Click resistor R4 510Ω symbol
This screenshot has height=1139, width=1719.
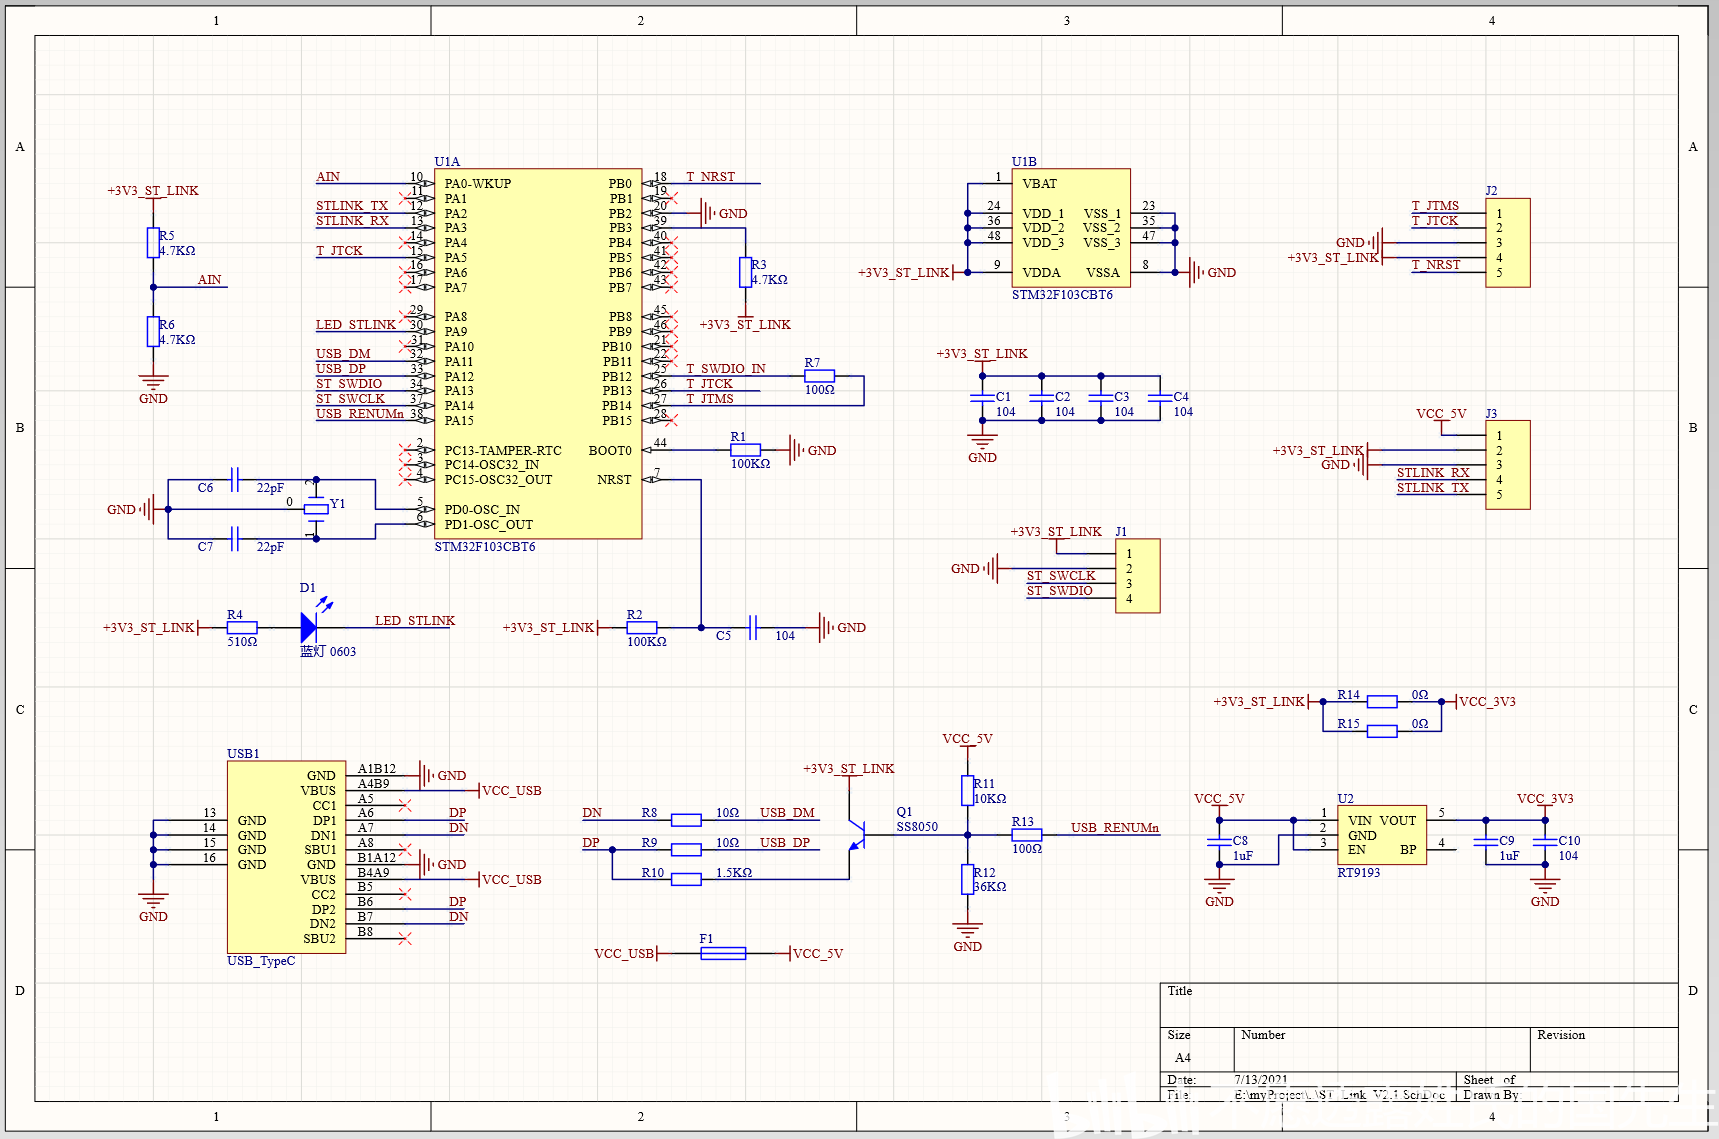(242, 627)
